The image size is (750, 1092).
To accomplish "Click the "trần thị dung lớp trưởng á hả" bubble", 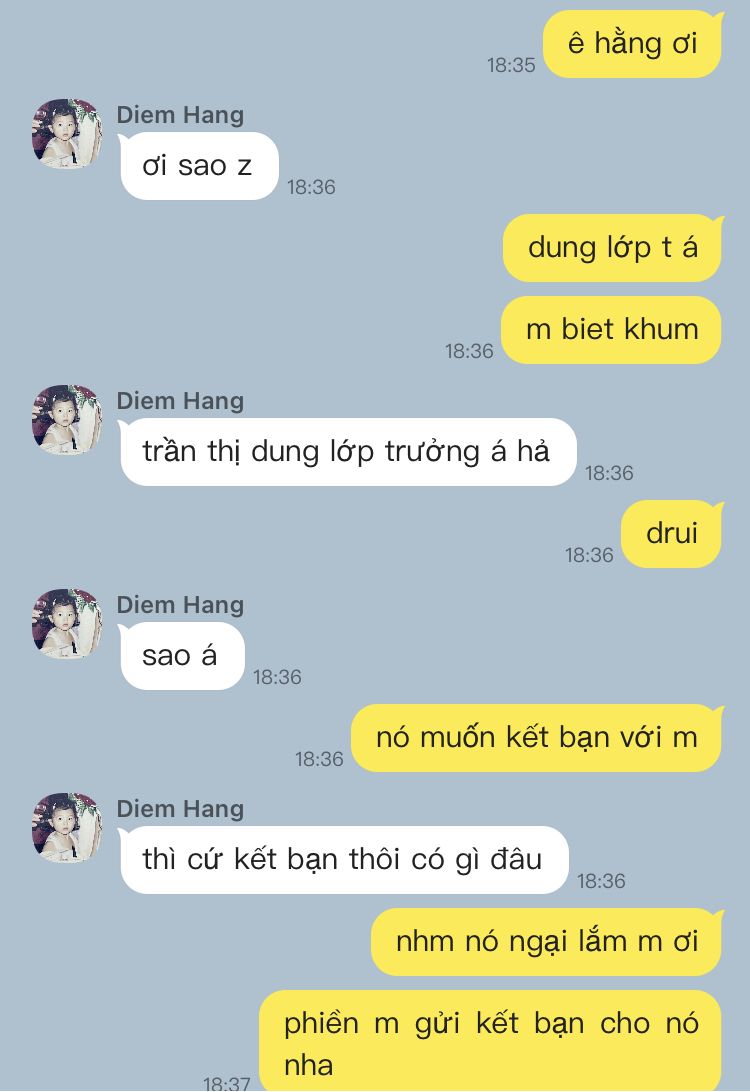I will pyautogui.click(x=347, y=452).
